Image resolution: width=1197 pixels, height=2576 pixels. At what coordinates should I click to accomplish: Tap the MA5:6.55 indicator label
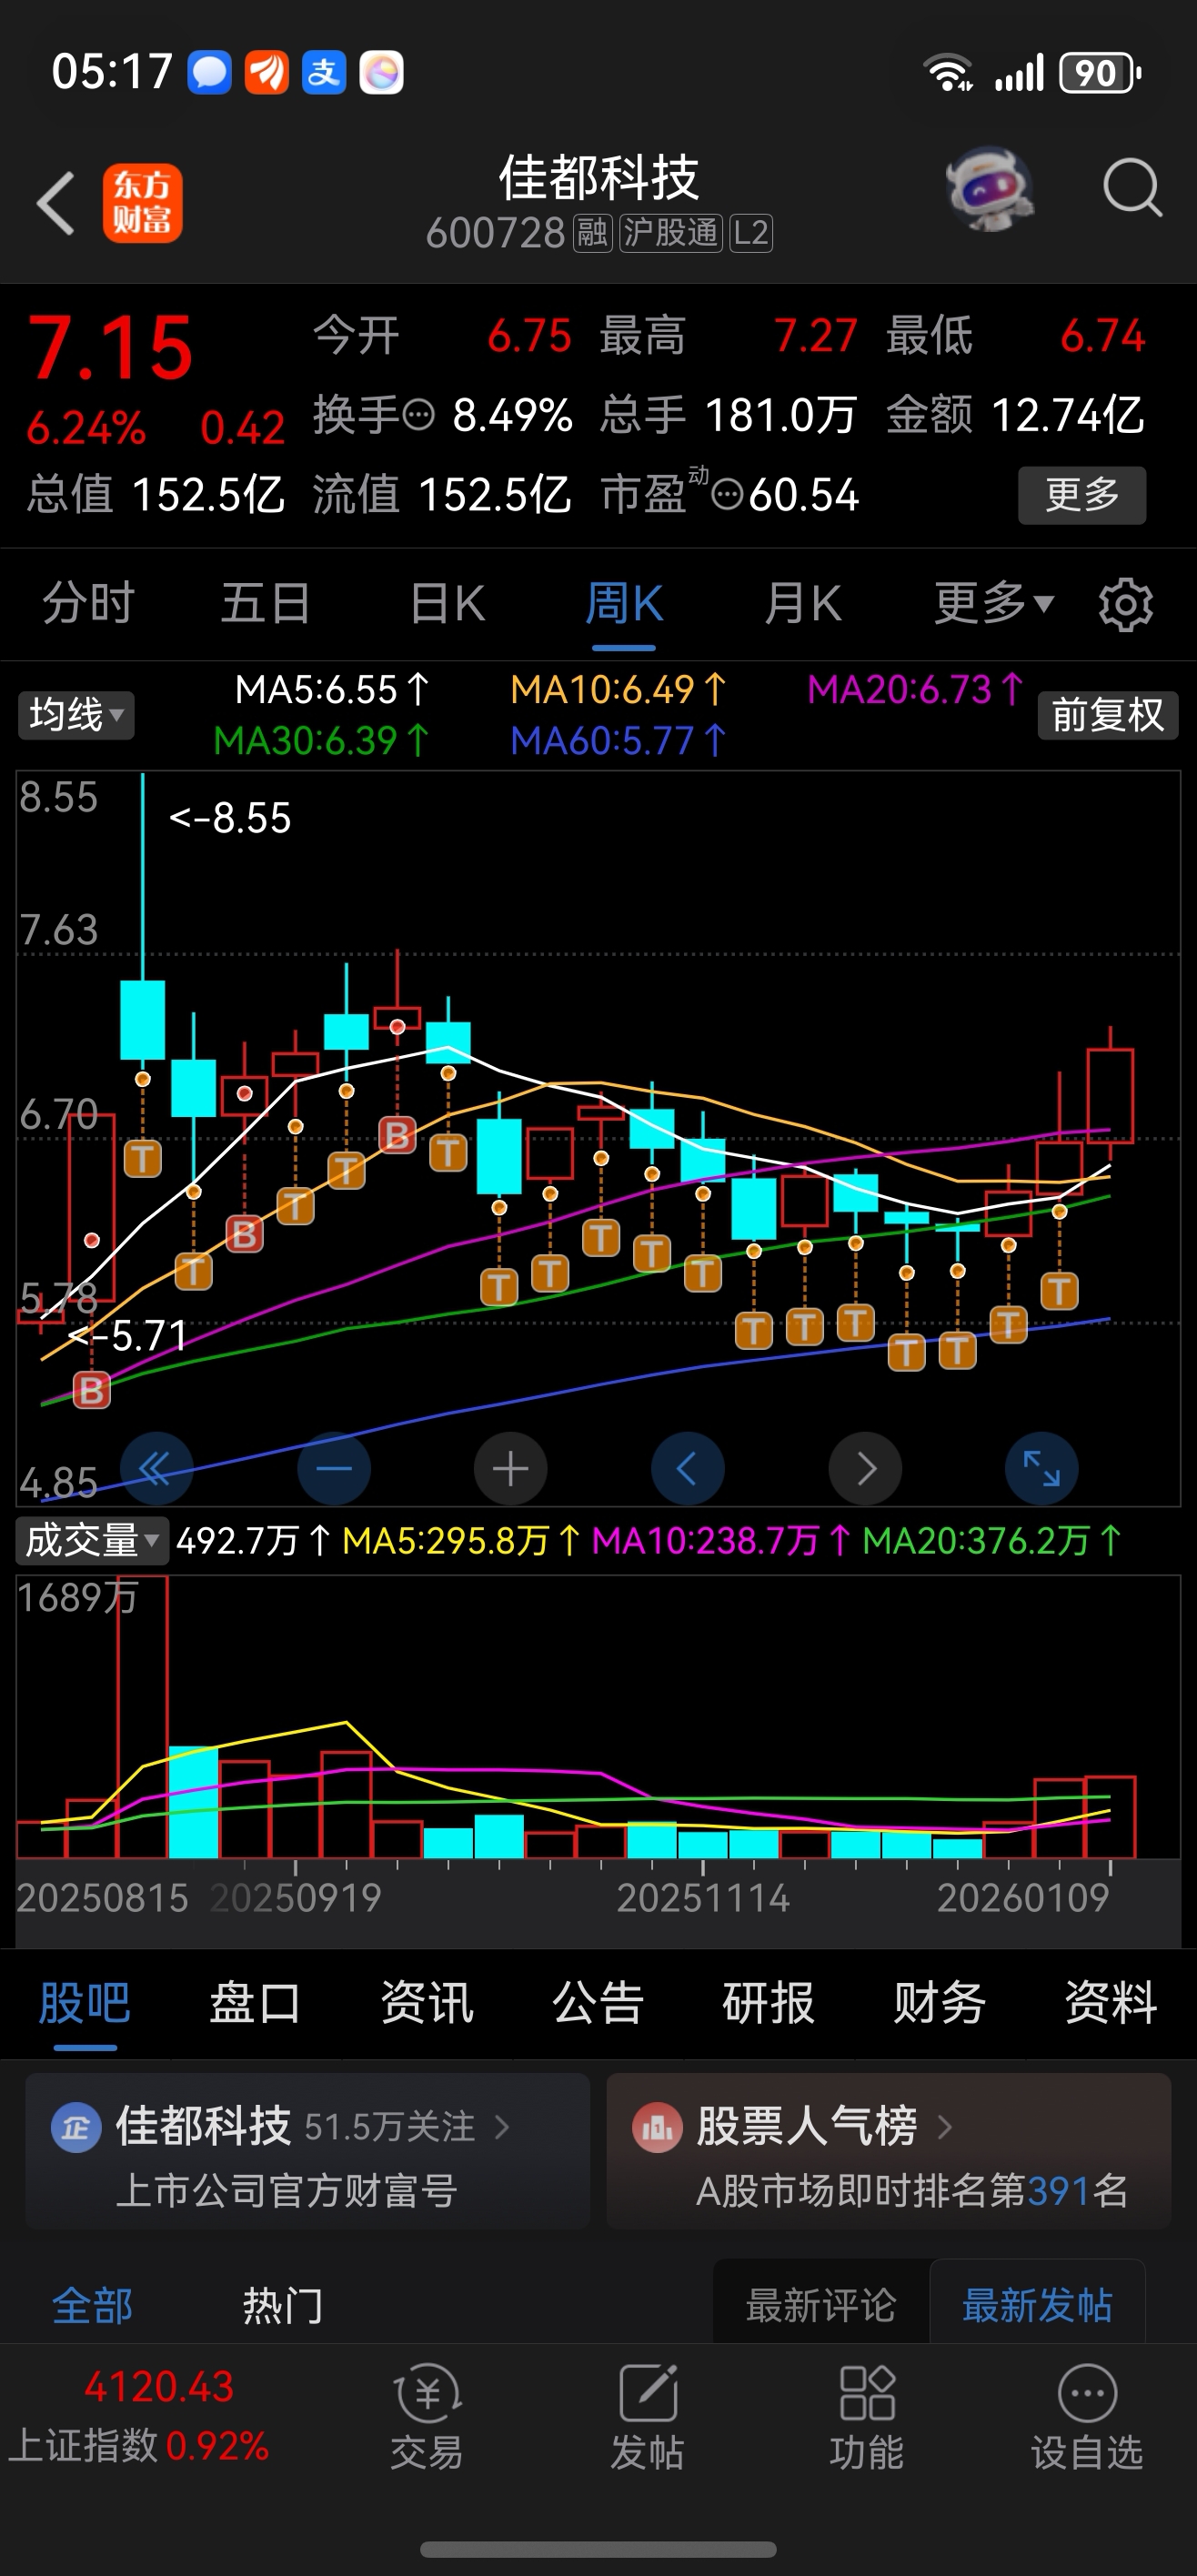pos(332,689)
